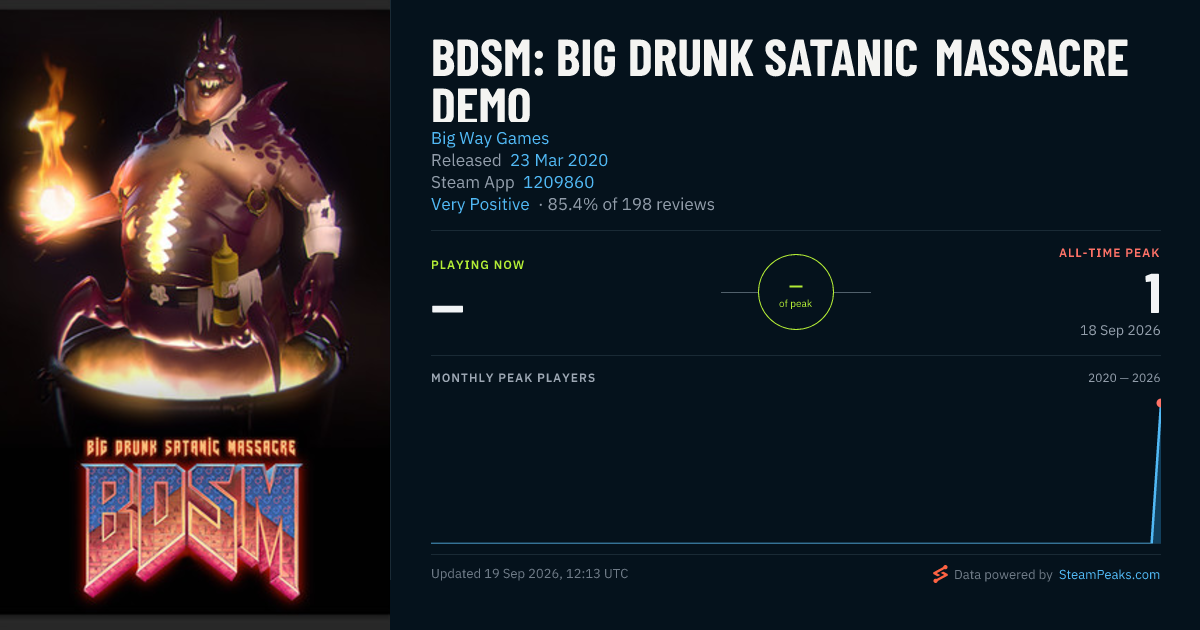Image resolution: width=1200 pixels, height=630 pixels.
Task: Click the Very Positive review rating
Action: (480, 204)
